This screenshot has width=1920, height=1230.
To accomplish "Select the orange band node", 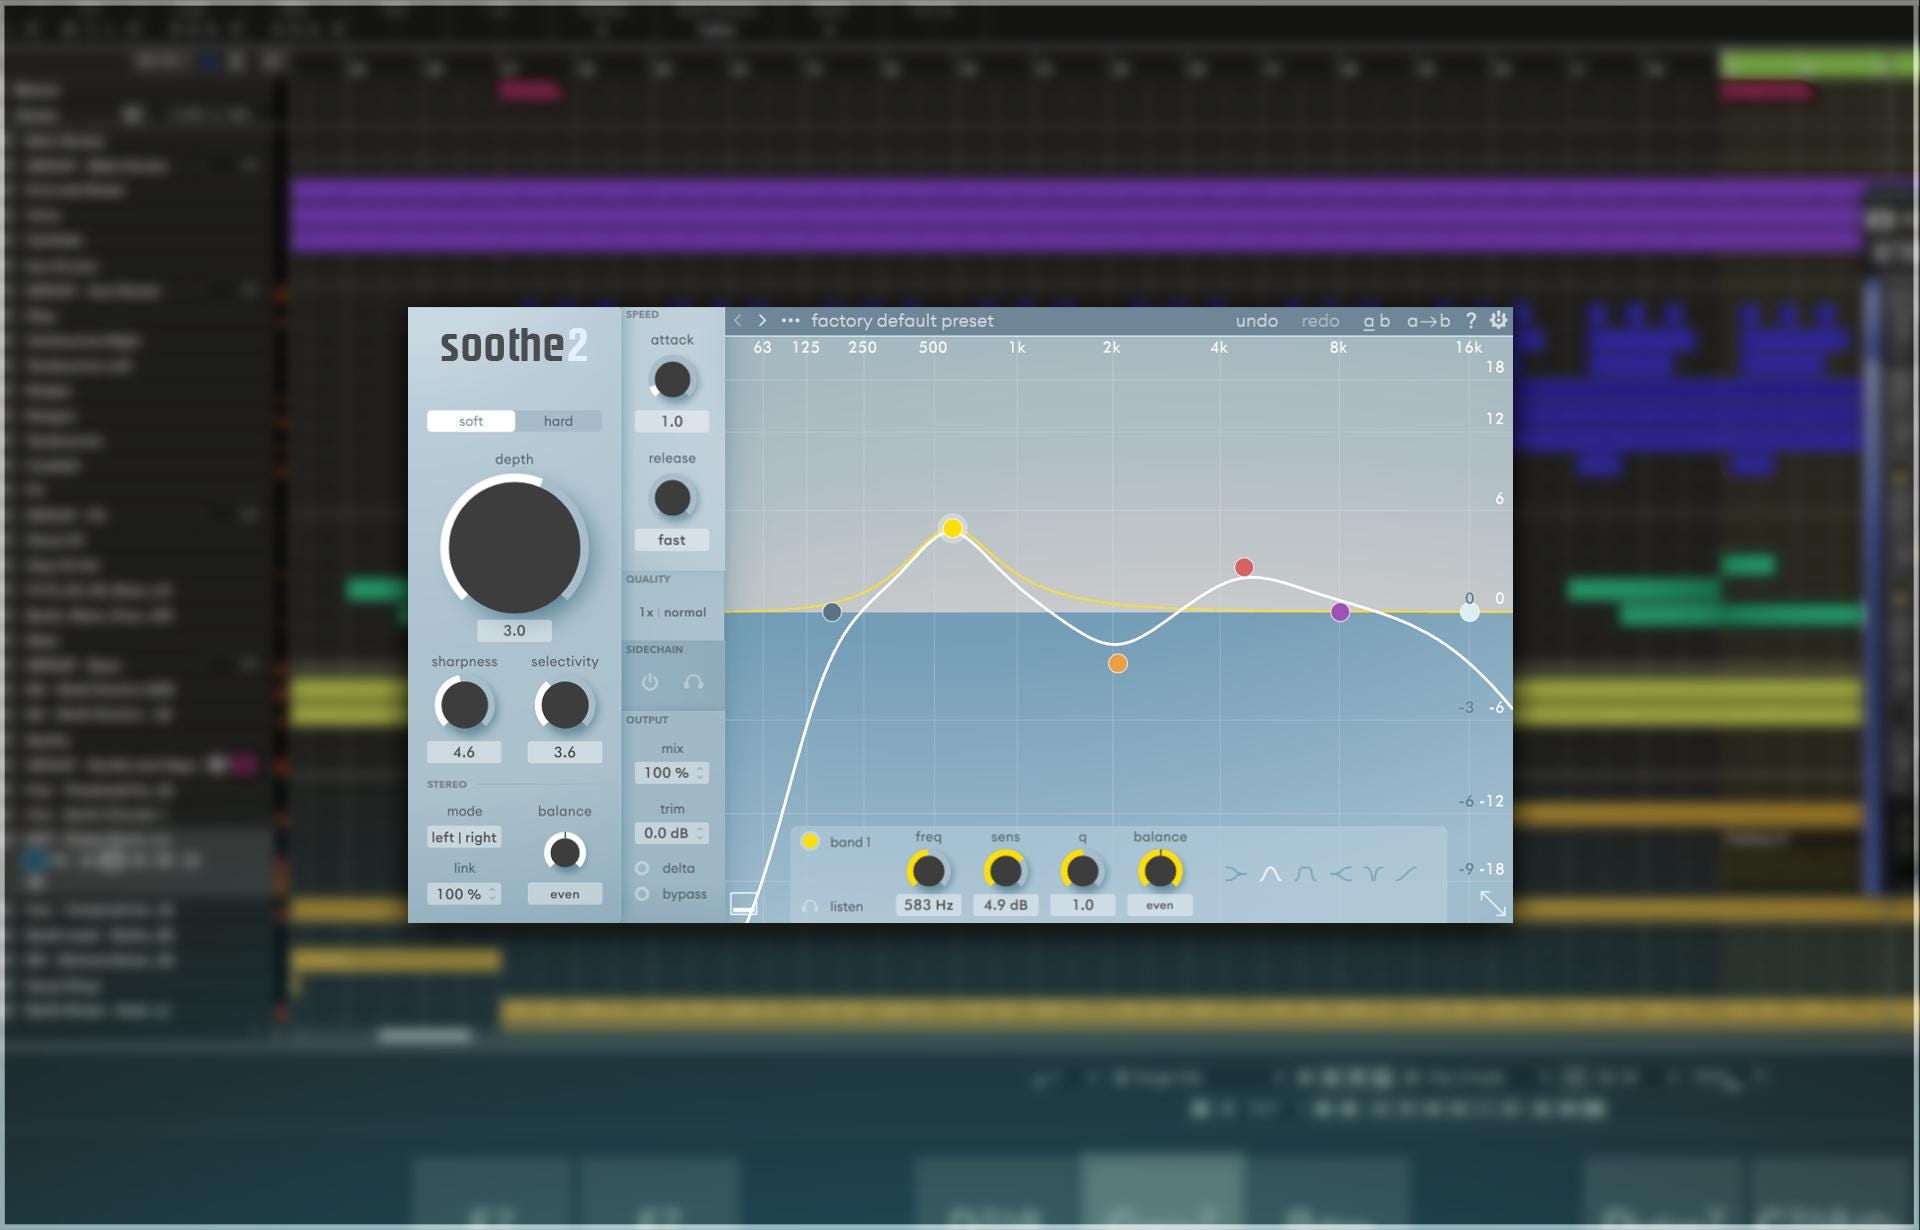I will point(1118,663).
